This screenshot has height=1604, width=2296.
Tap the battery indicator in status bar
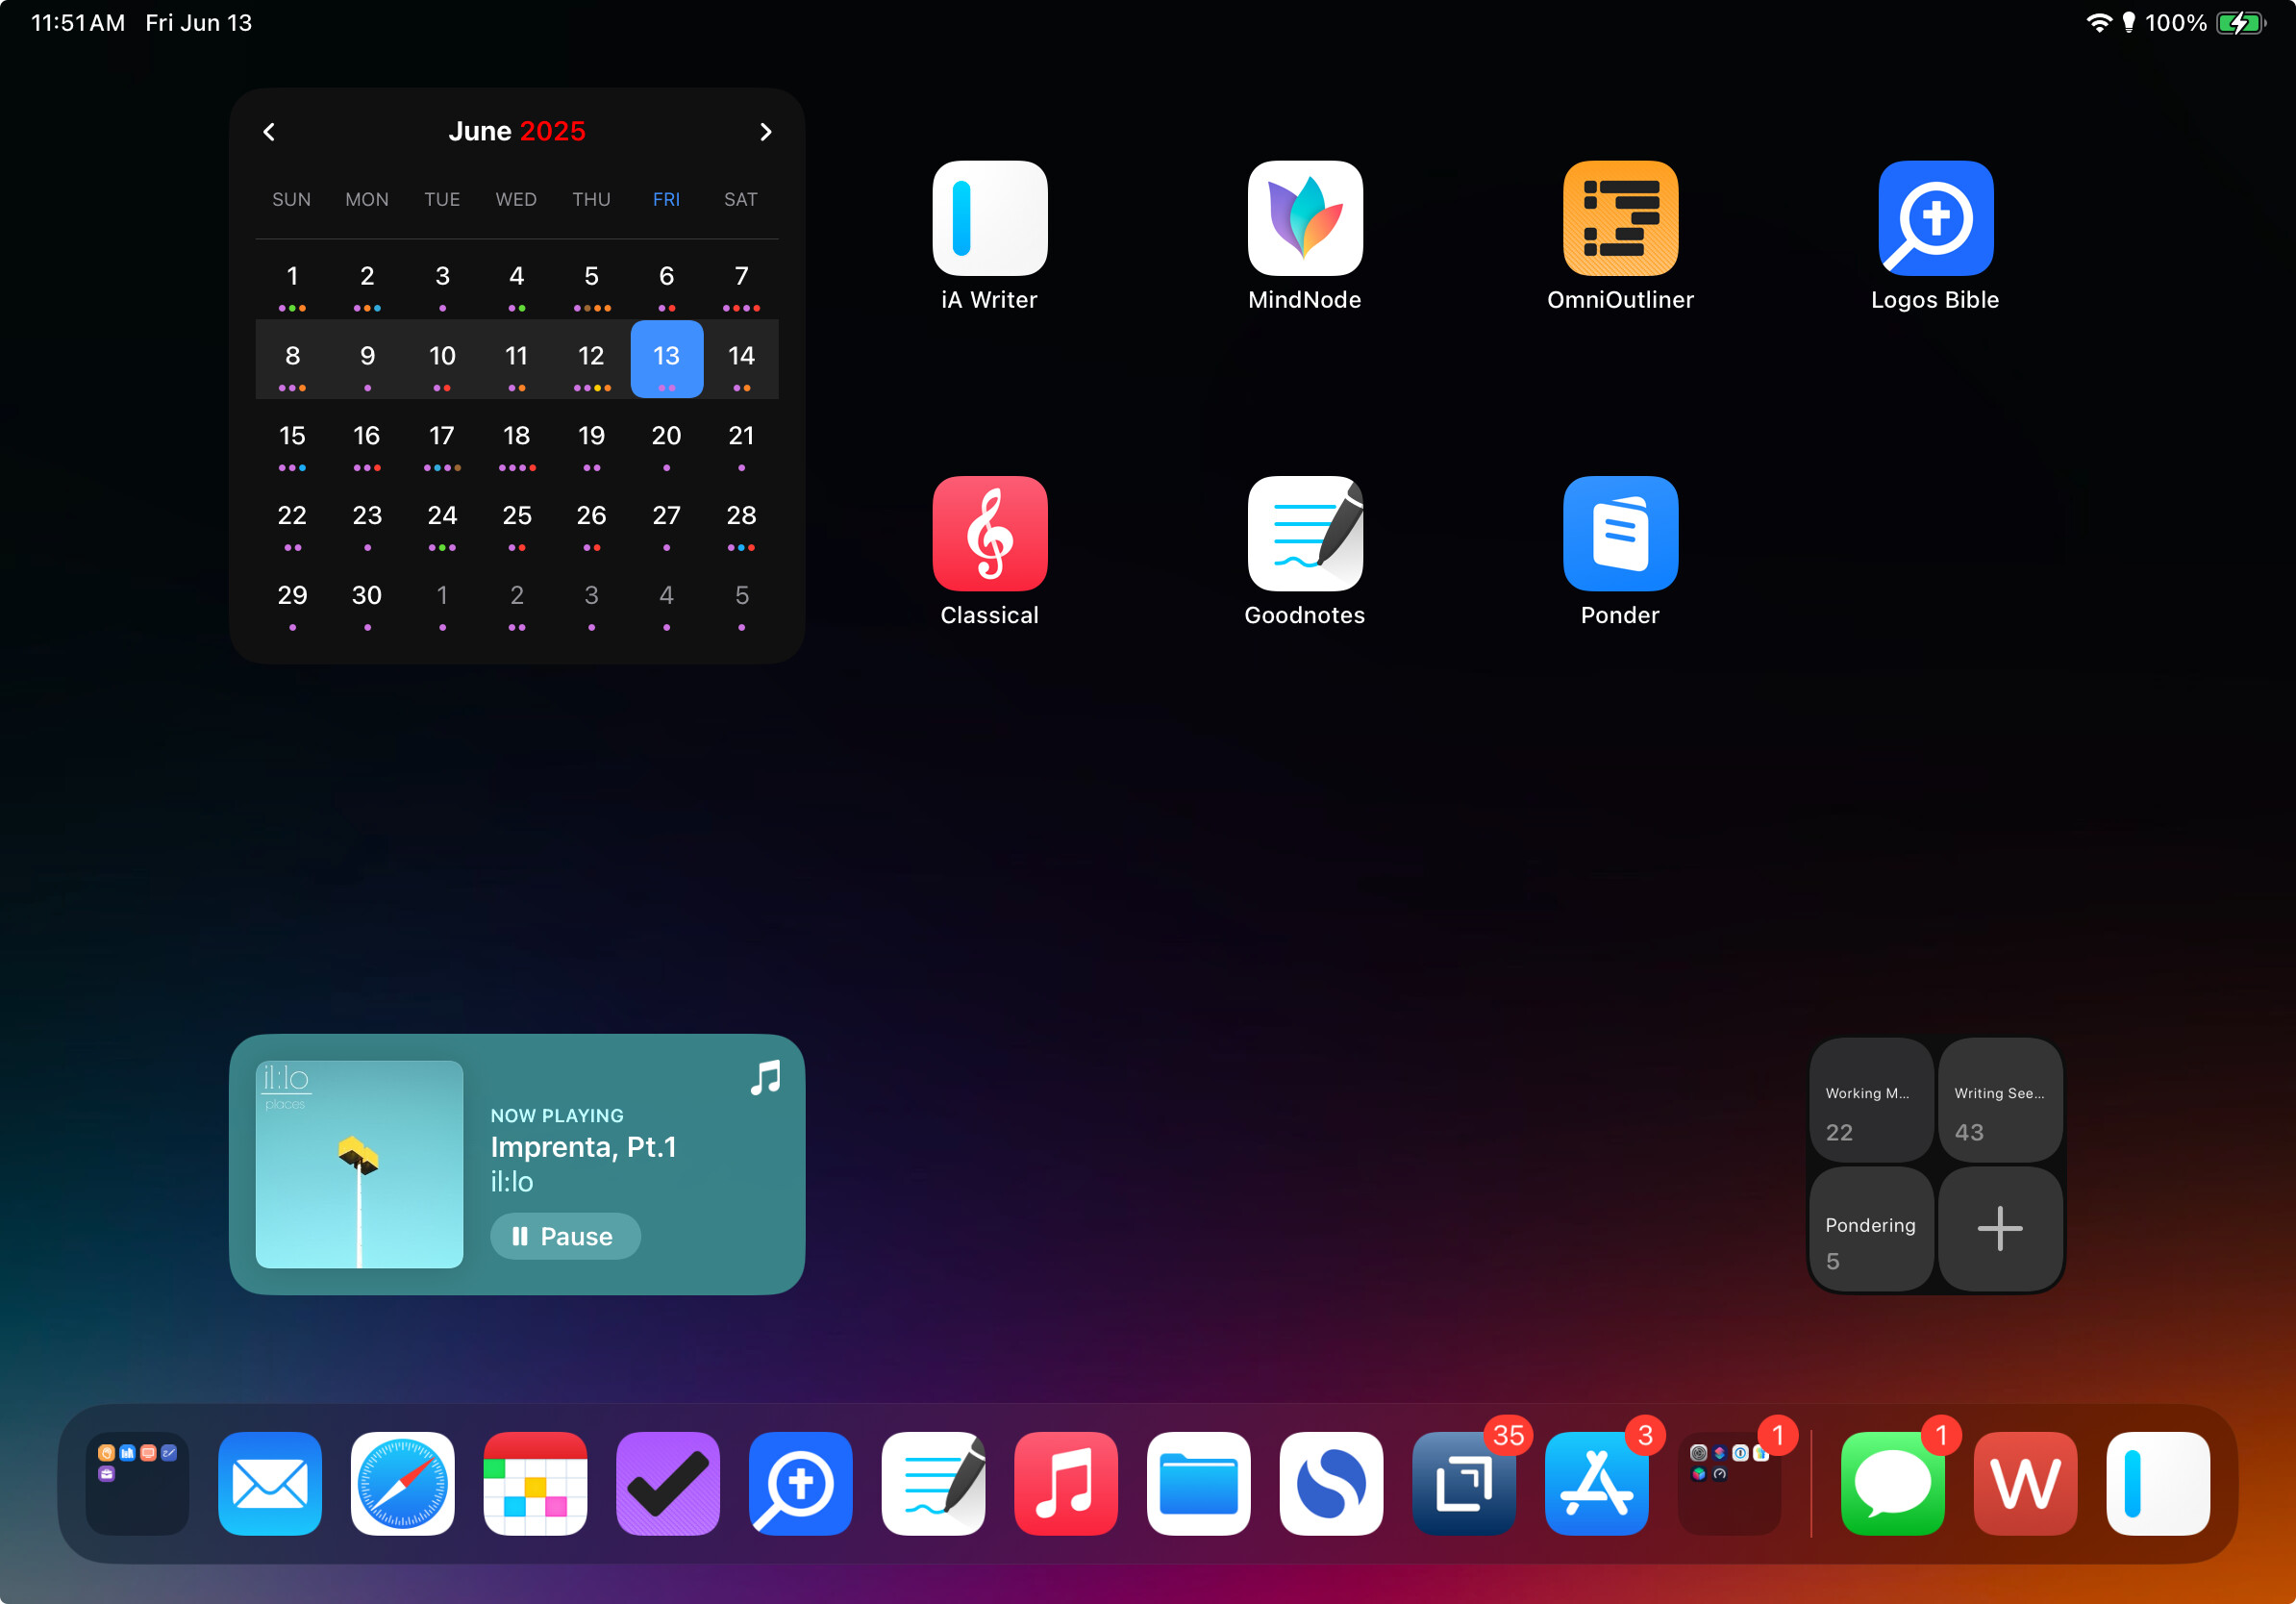(2241, 22)
